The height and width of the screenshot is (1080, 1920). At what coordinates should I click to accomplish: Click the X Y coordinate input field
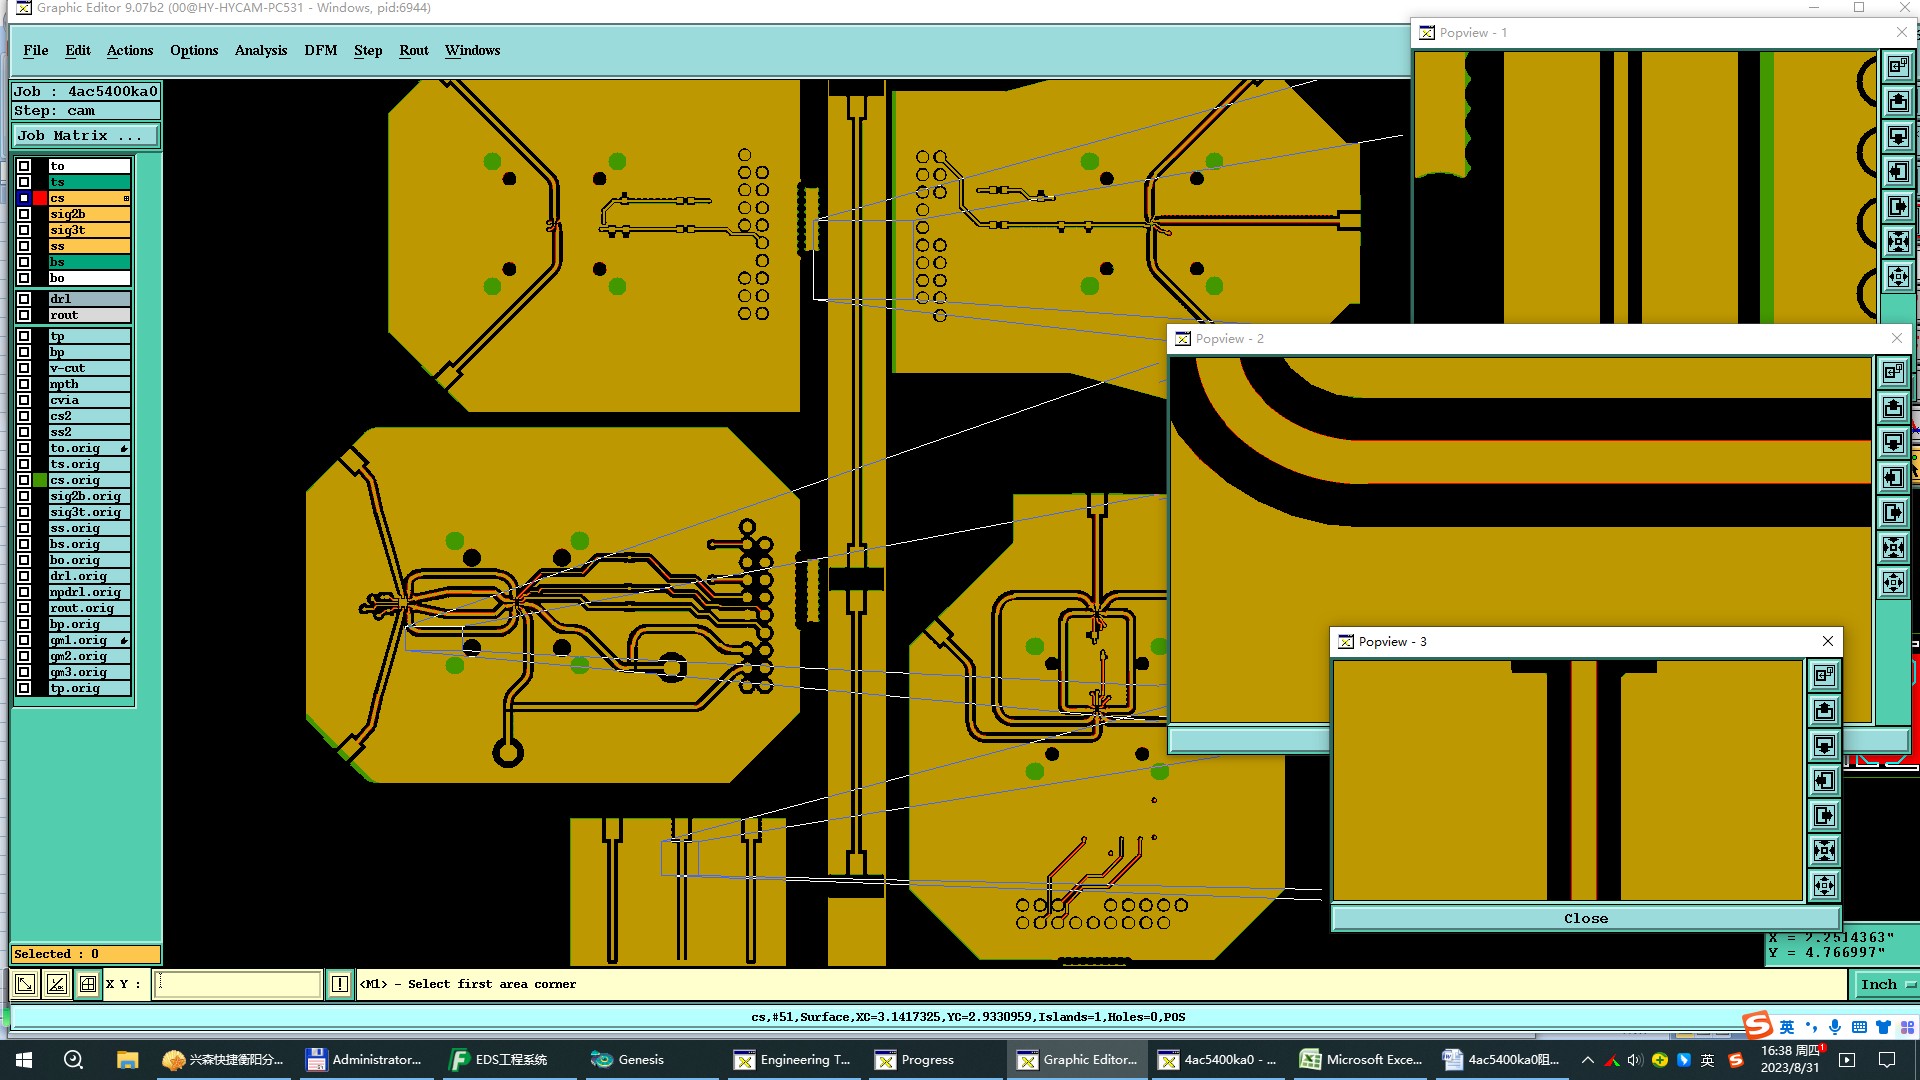(x=238, y=984)
